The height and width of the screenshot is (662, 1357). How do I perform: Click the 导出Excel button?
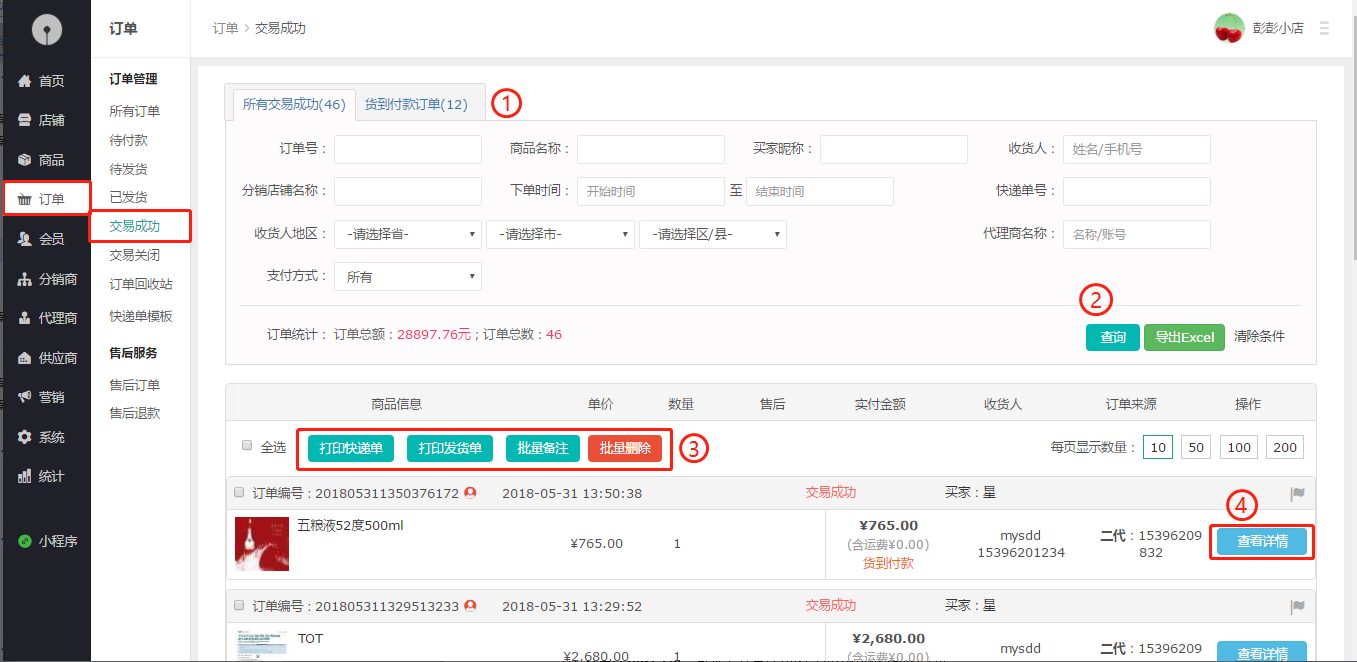1184,337
